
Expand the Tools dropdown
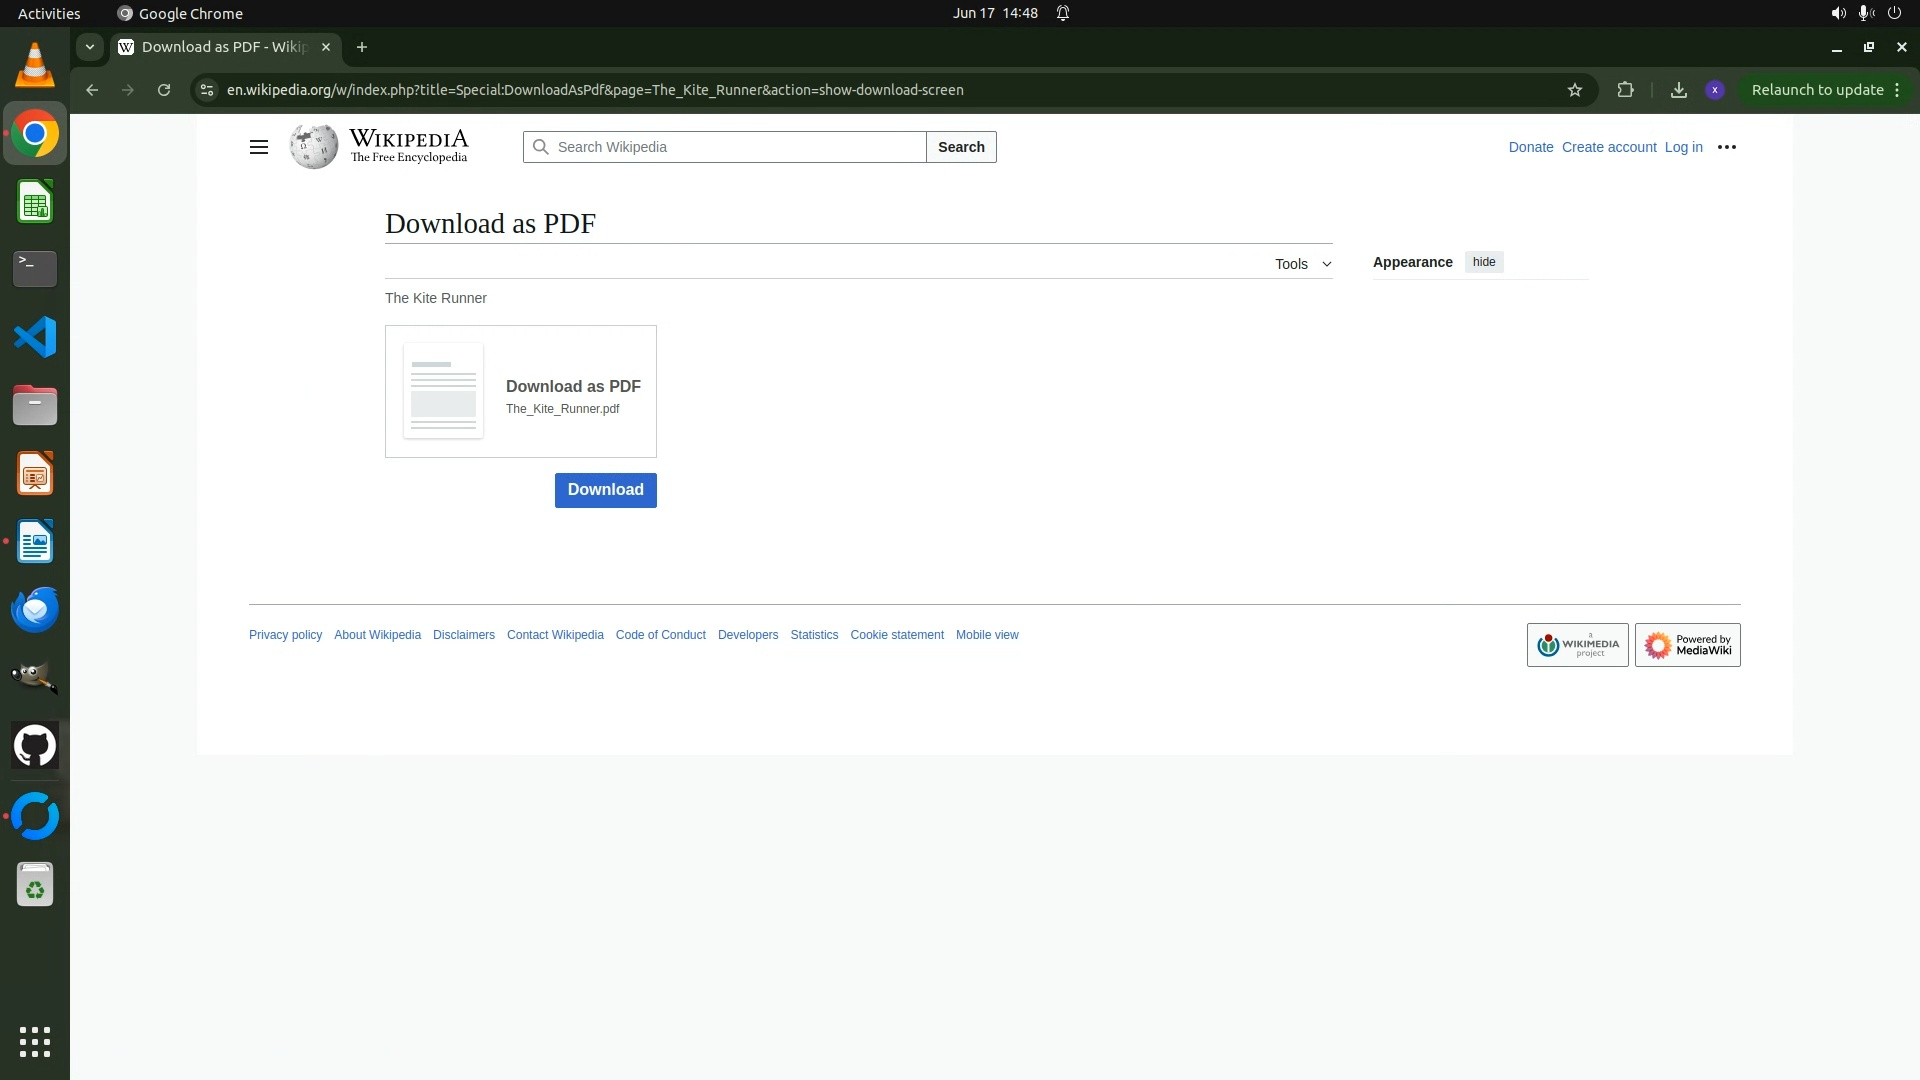click(1302, 264)
